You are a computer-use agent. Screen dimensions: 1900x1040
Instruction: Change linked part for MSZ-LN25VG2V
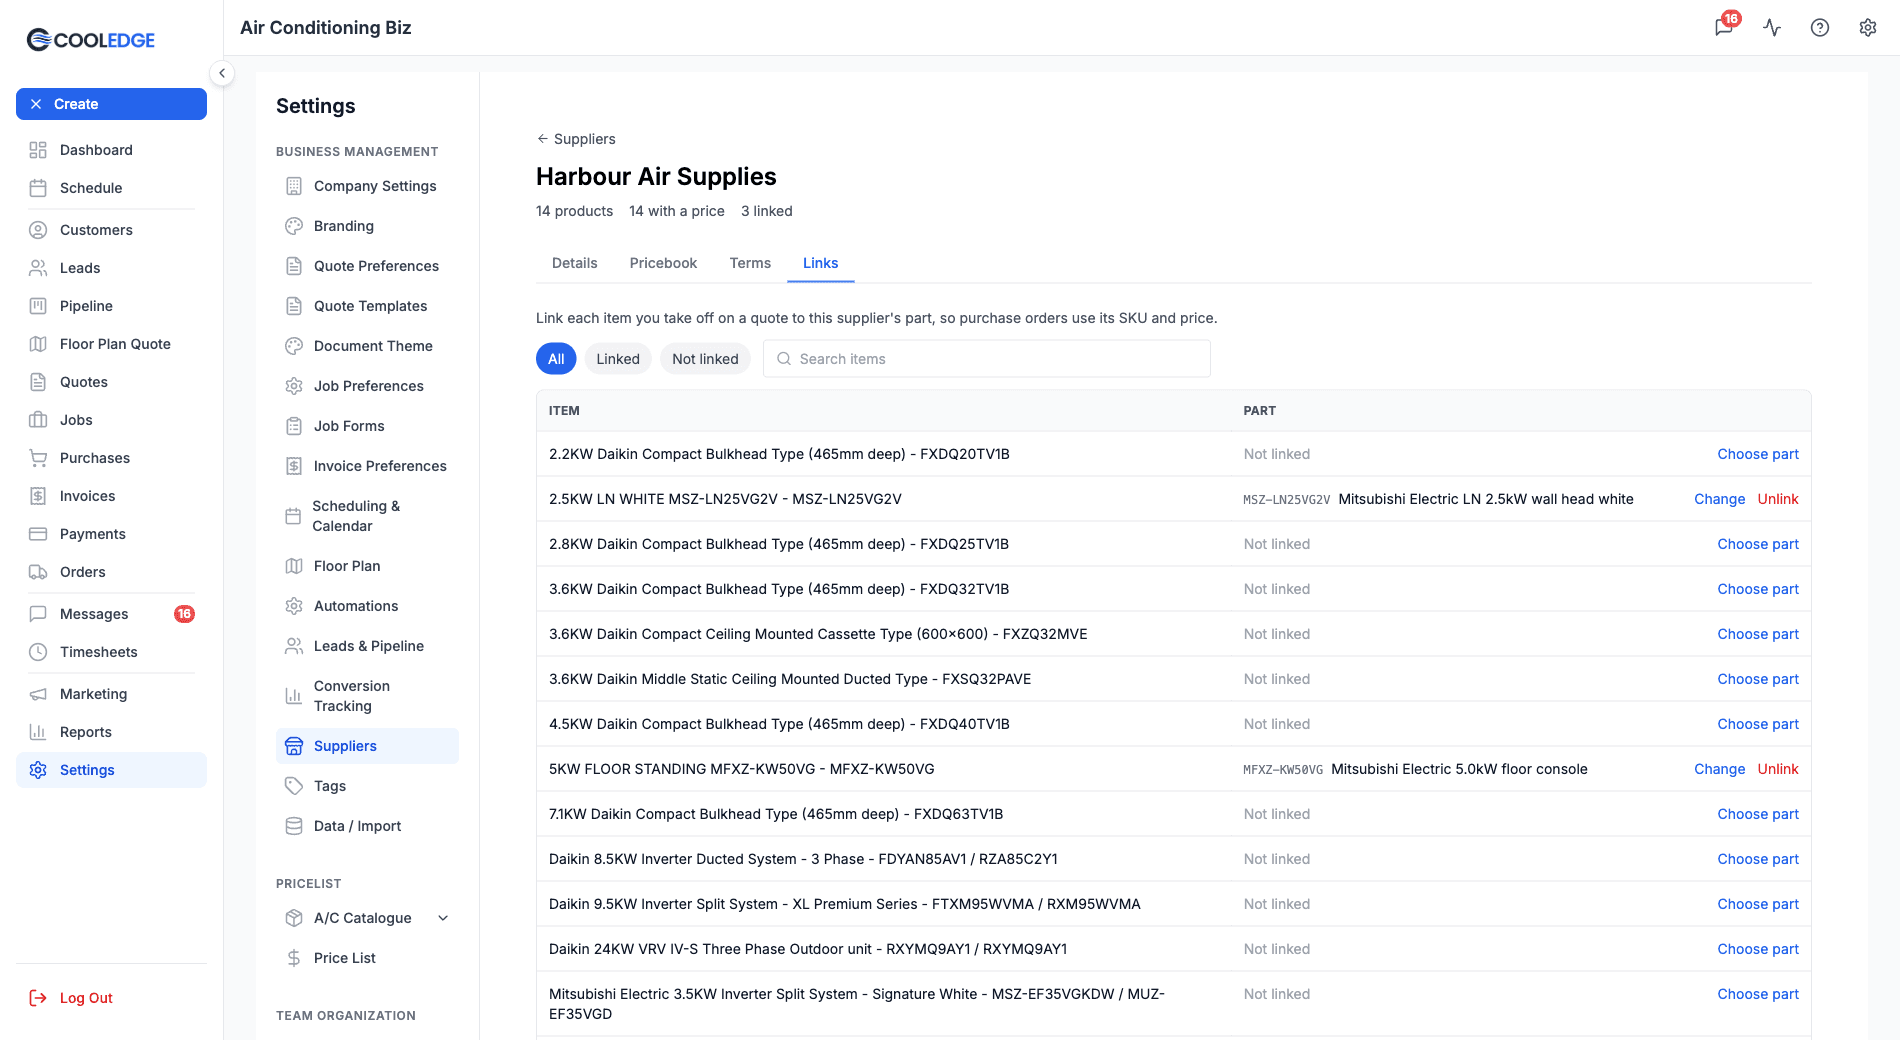[1719, 499]
